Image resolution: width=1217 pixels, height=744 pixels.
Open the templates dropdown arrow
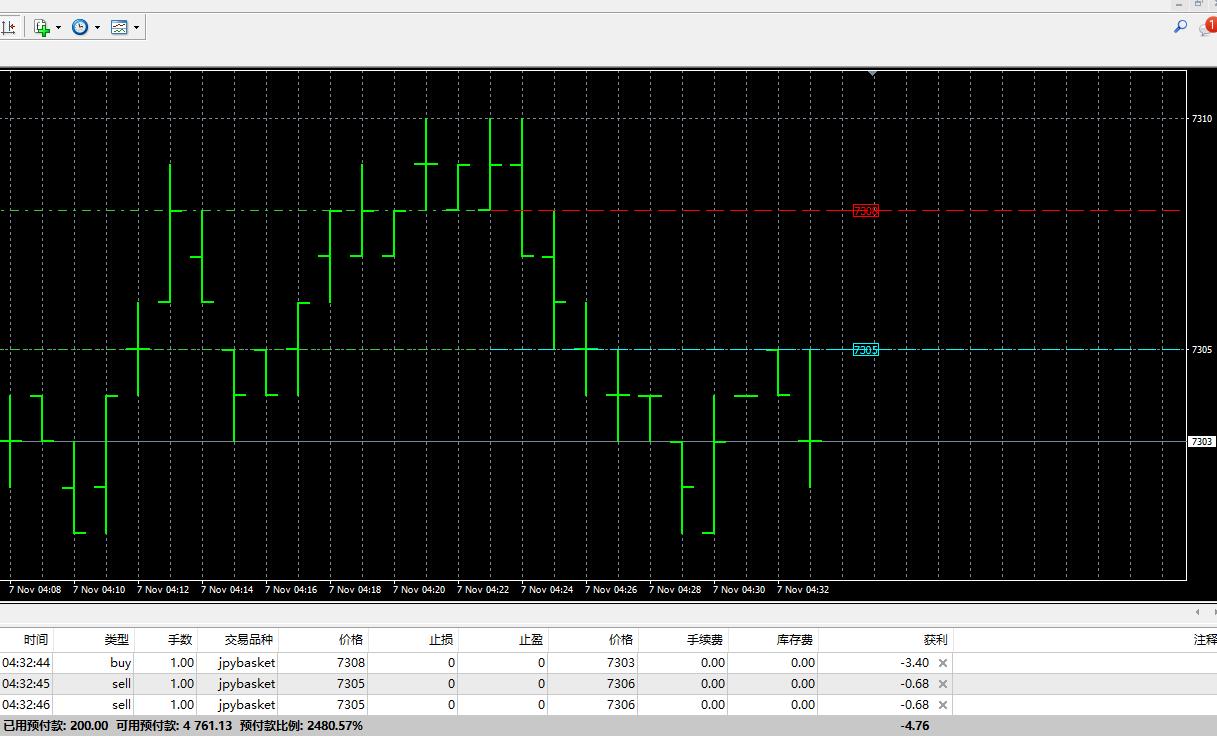pyautogui.click(x=136, y=28)
